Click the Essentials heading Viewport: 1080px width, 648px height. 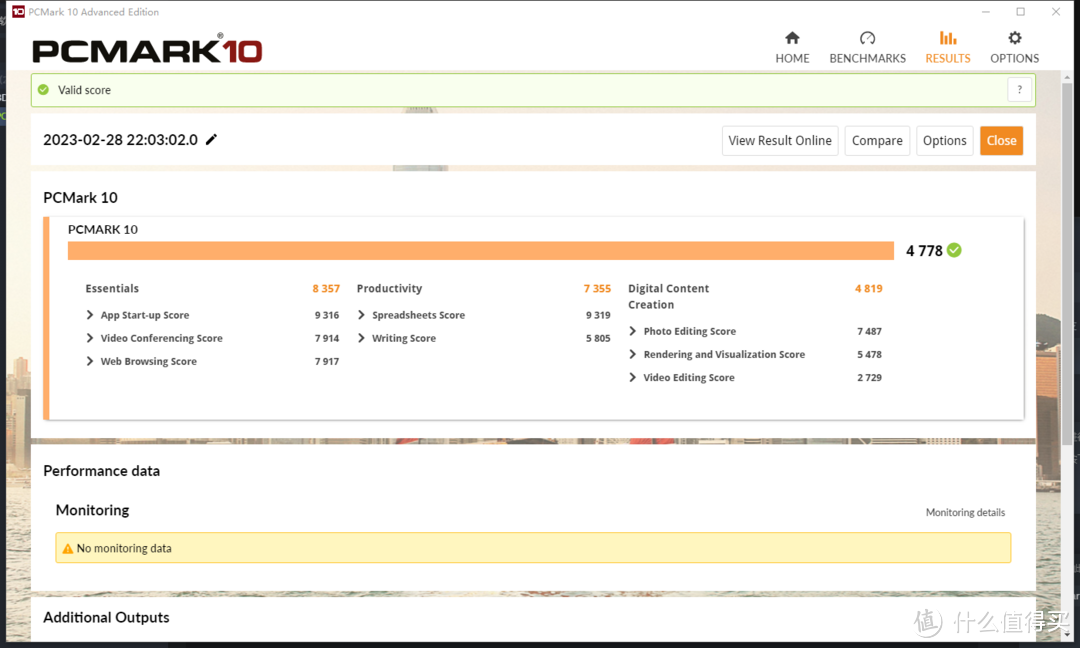click(x=112, y=289)
